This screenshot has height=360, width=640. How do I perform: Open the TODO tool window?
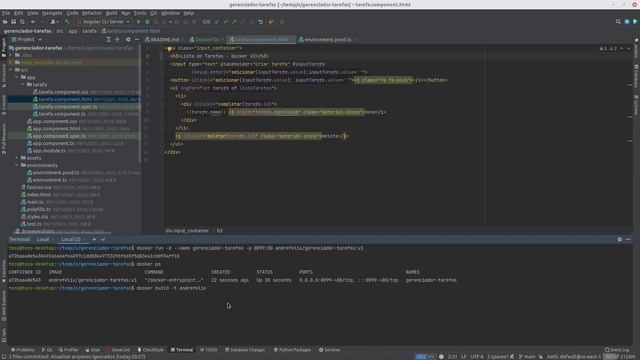(x=209, y=350)
